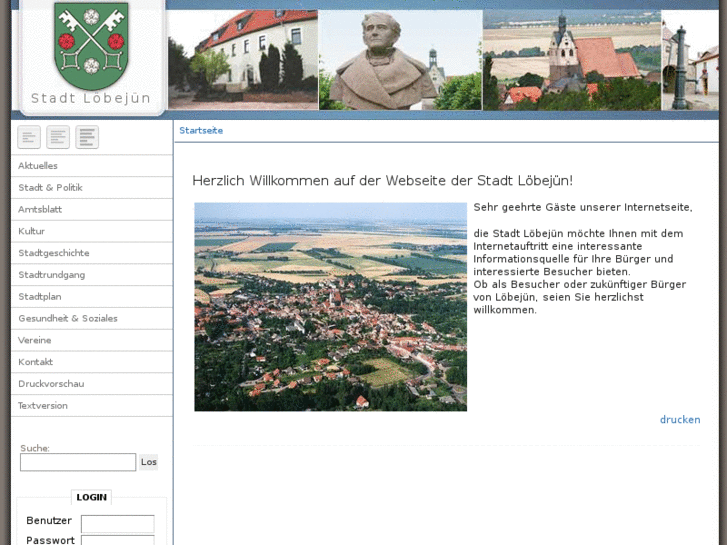Click the Startseite breadcrumb link
The height and width of the screenshot is (545, 727).
pos(201,131)
